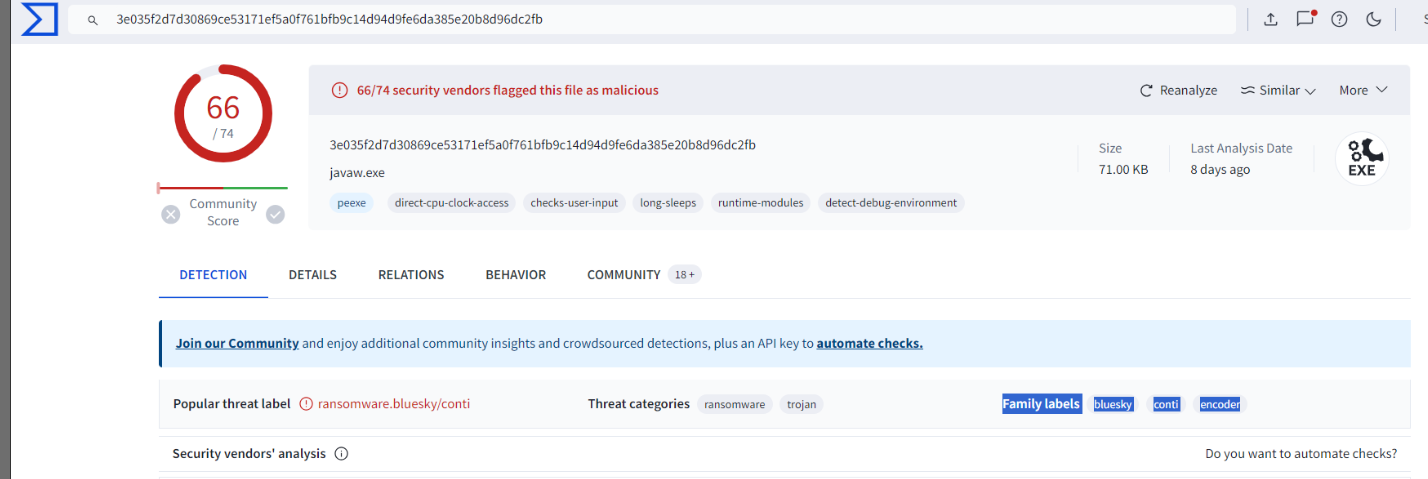Select the bluesky family label

[1113, 404]
